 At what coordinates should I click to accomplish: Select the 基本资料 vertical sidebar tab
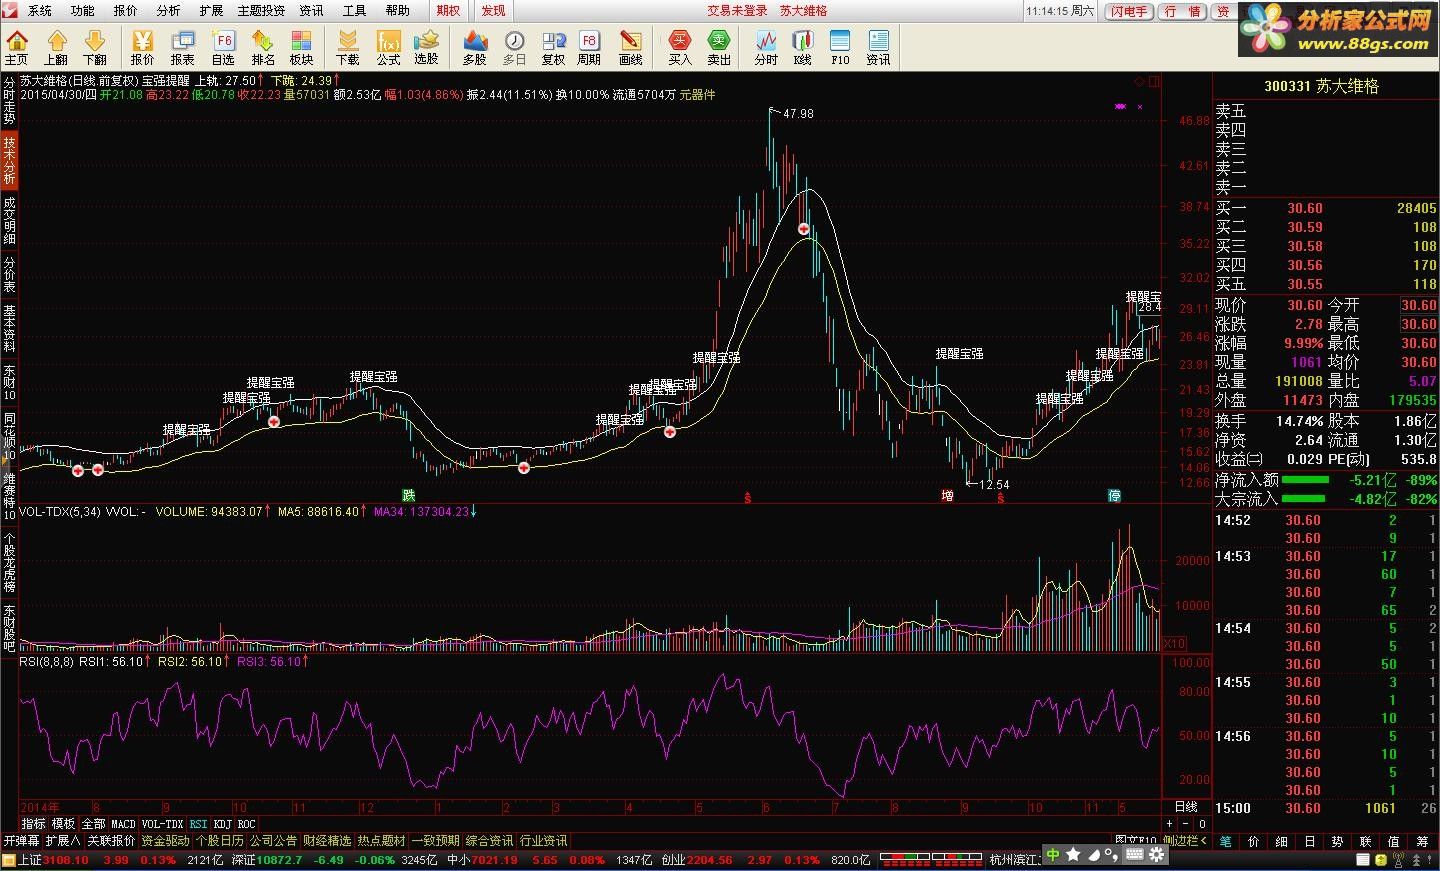click(x=9, y=329)
